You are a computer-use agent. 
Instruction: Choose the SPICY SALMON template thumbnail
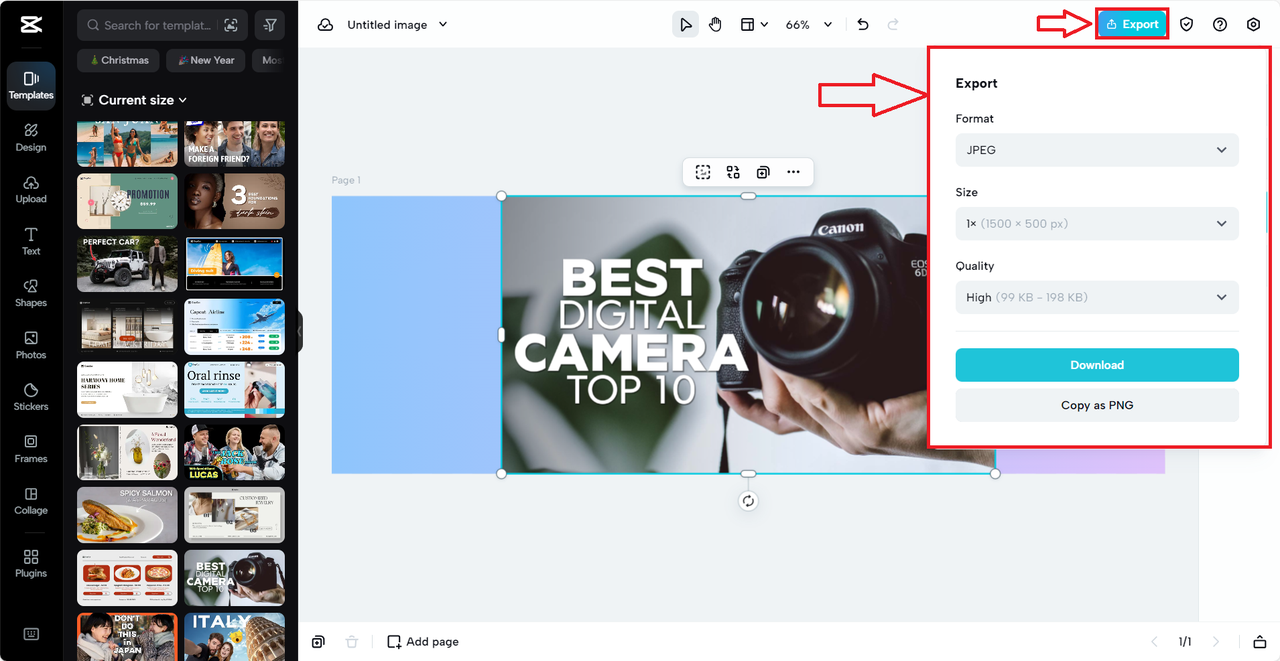pos(127,515)
